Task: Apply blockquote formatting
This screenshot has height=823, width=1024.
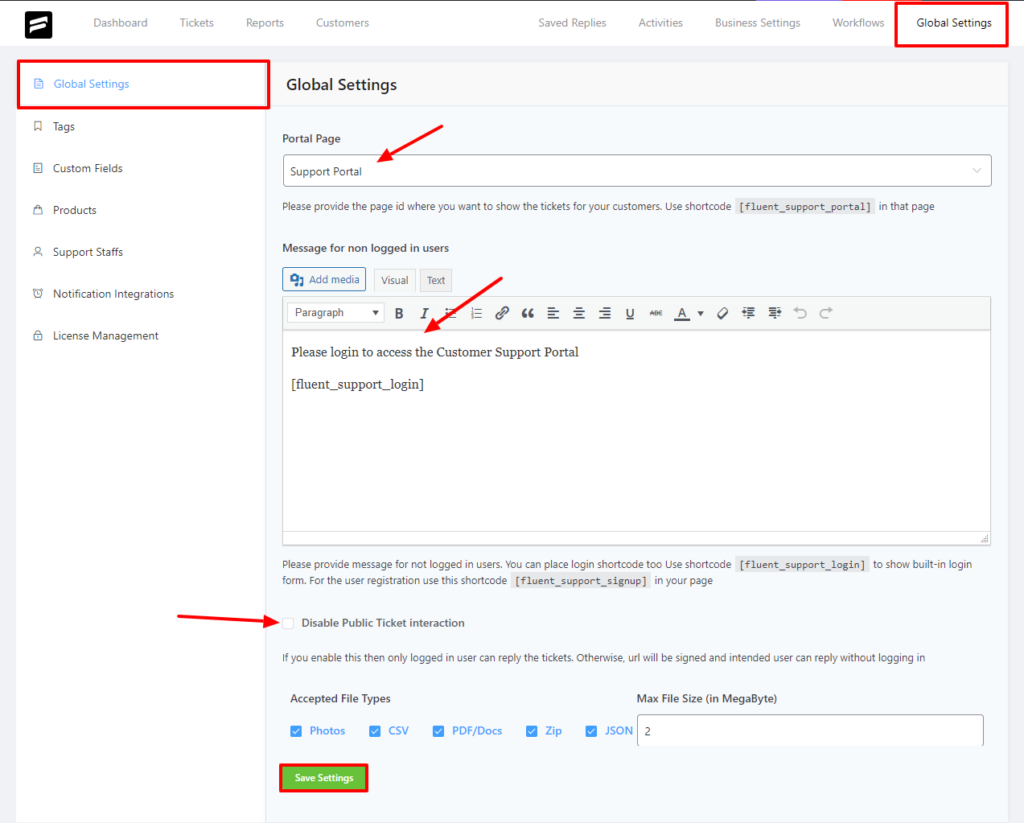Action: coord(528,313)
